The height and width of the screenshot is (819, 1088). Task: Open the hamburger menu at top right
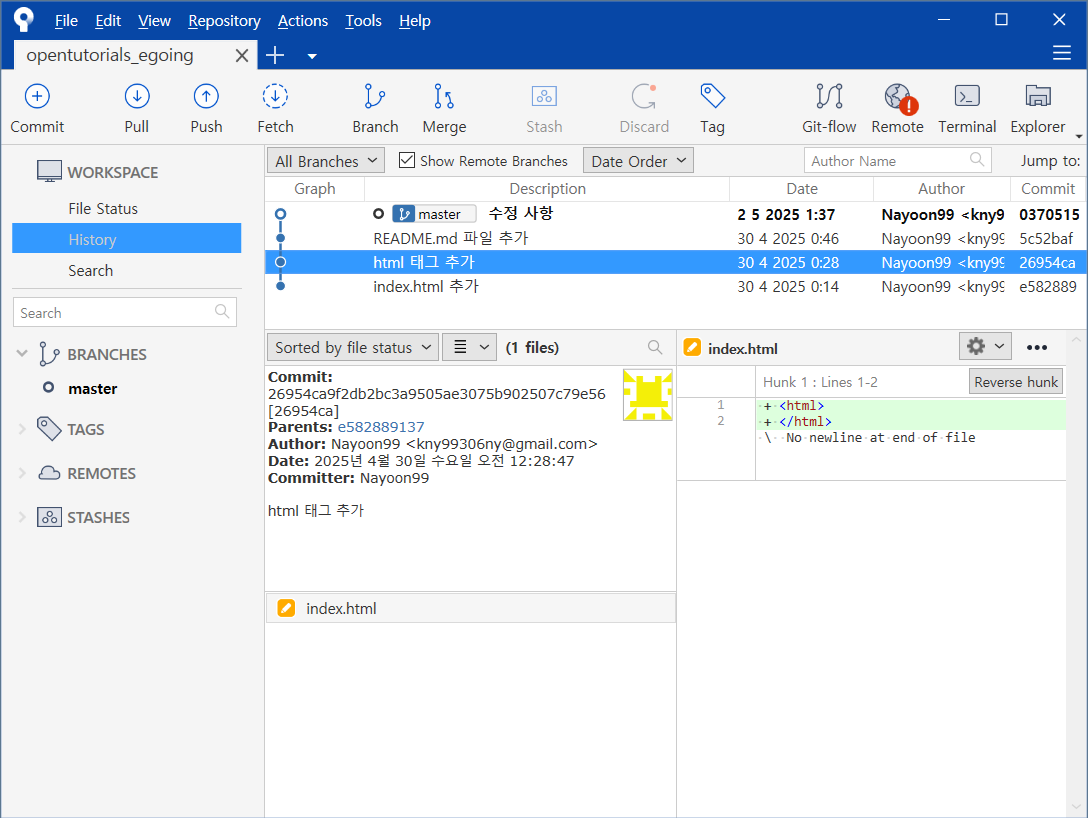pyautogui.click(x=1062, y=53)
